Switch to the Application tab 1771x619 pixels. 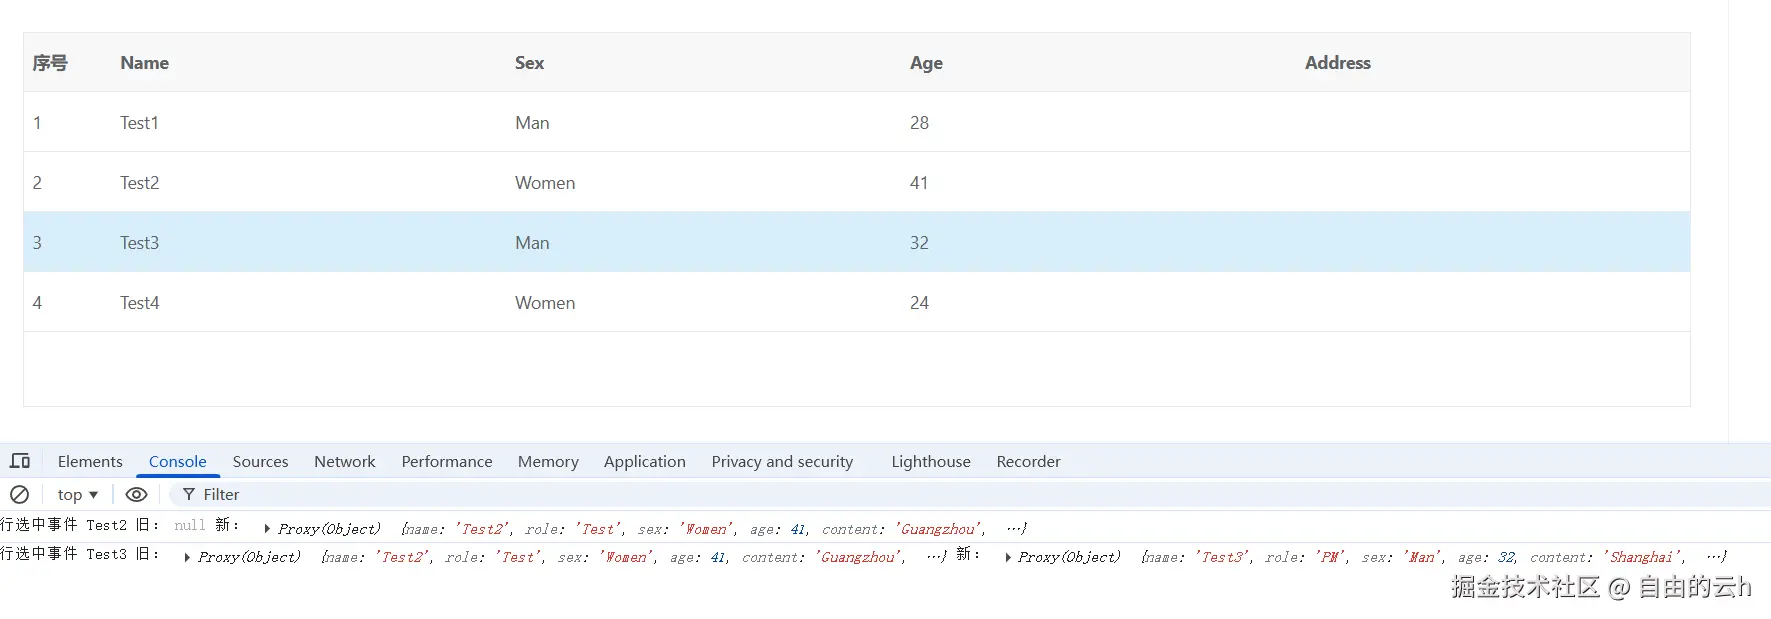pyautogui.click(x=644, y=461)
